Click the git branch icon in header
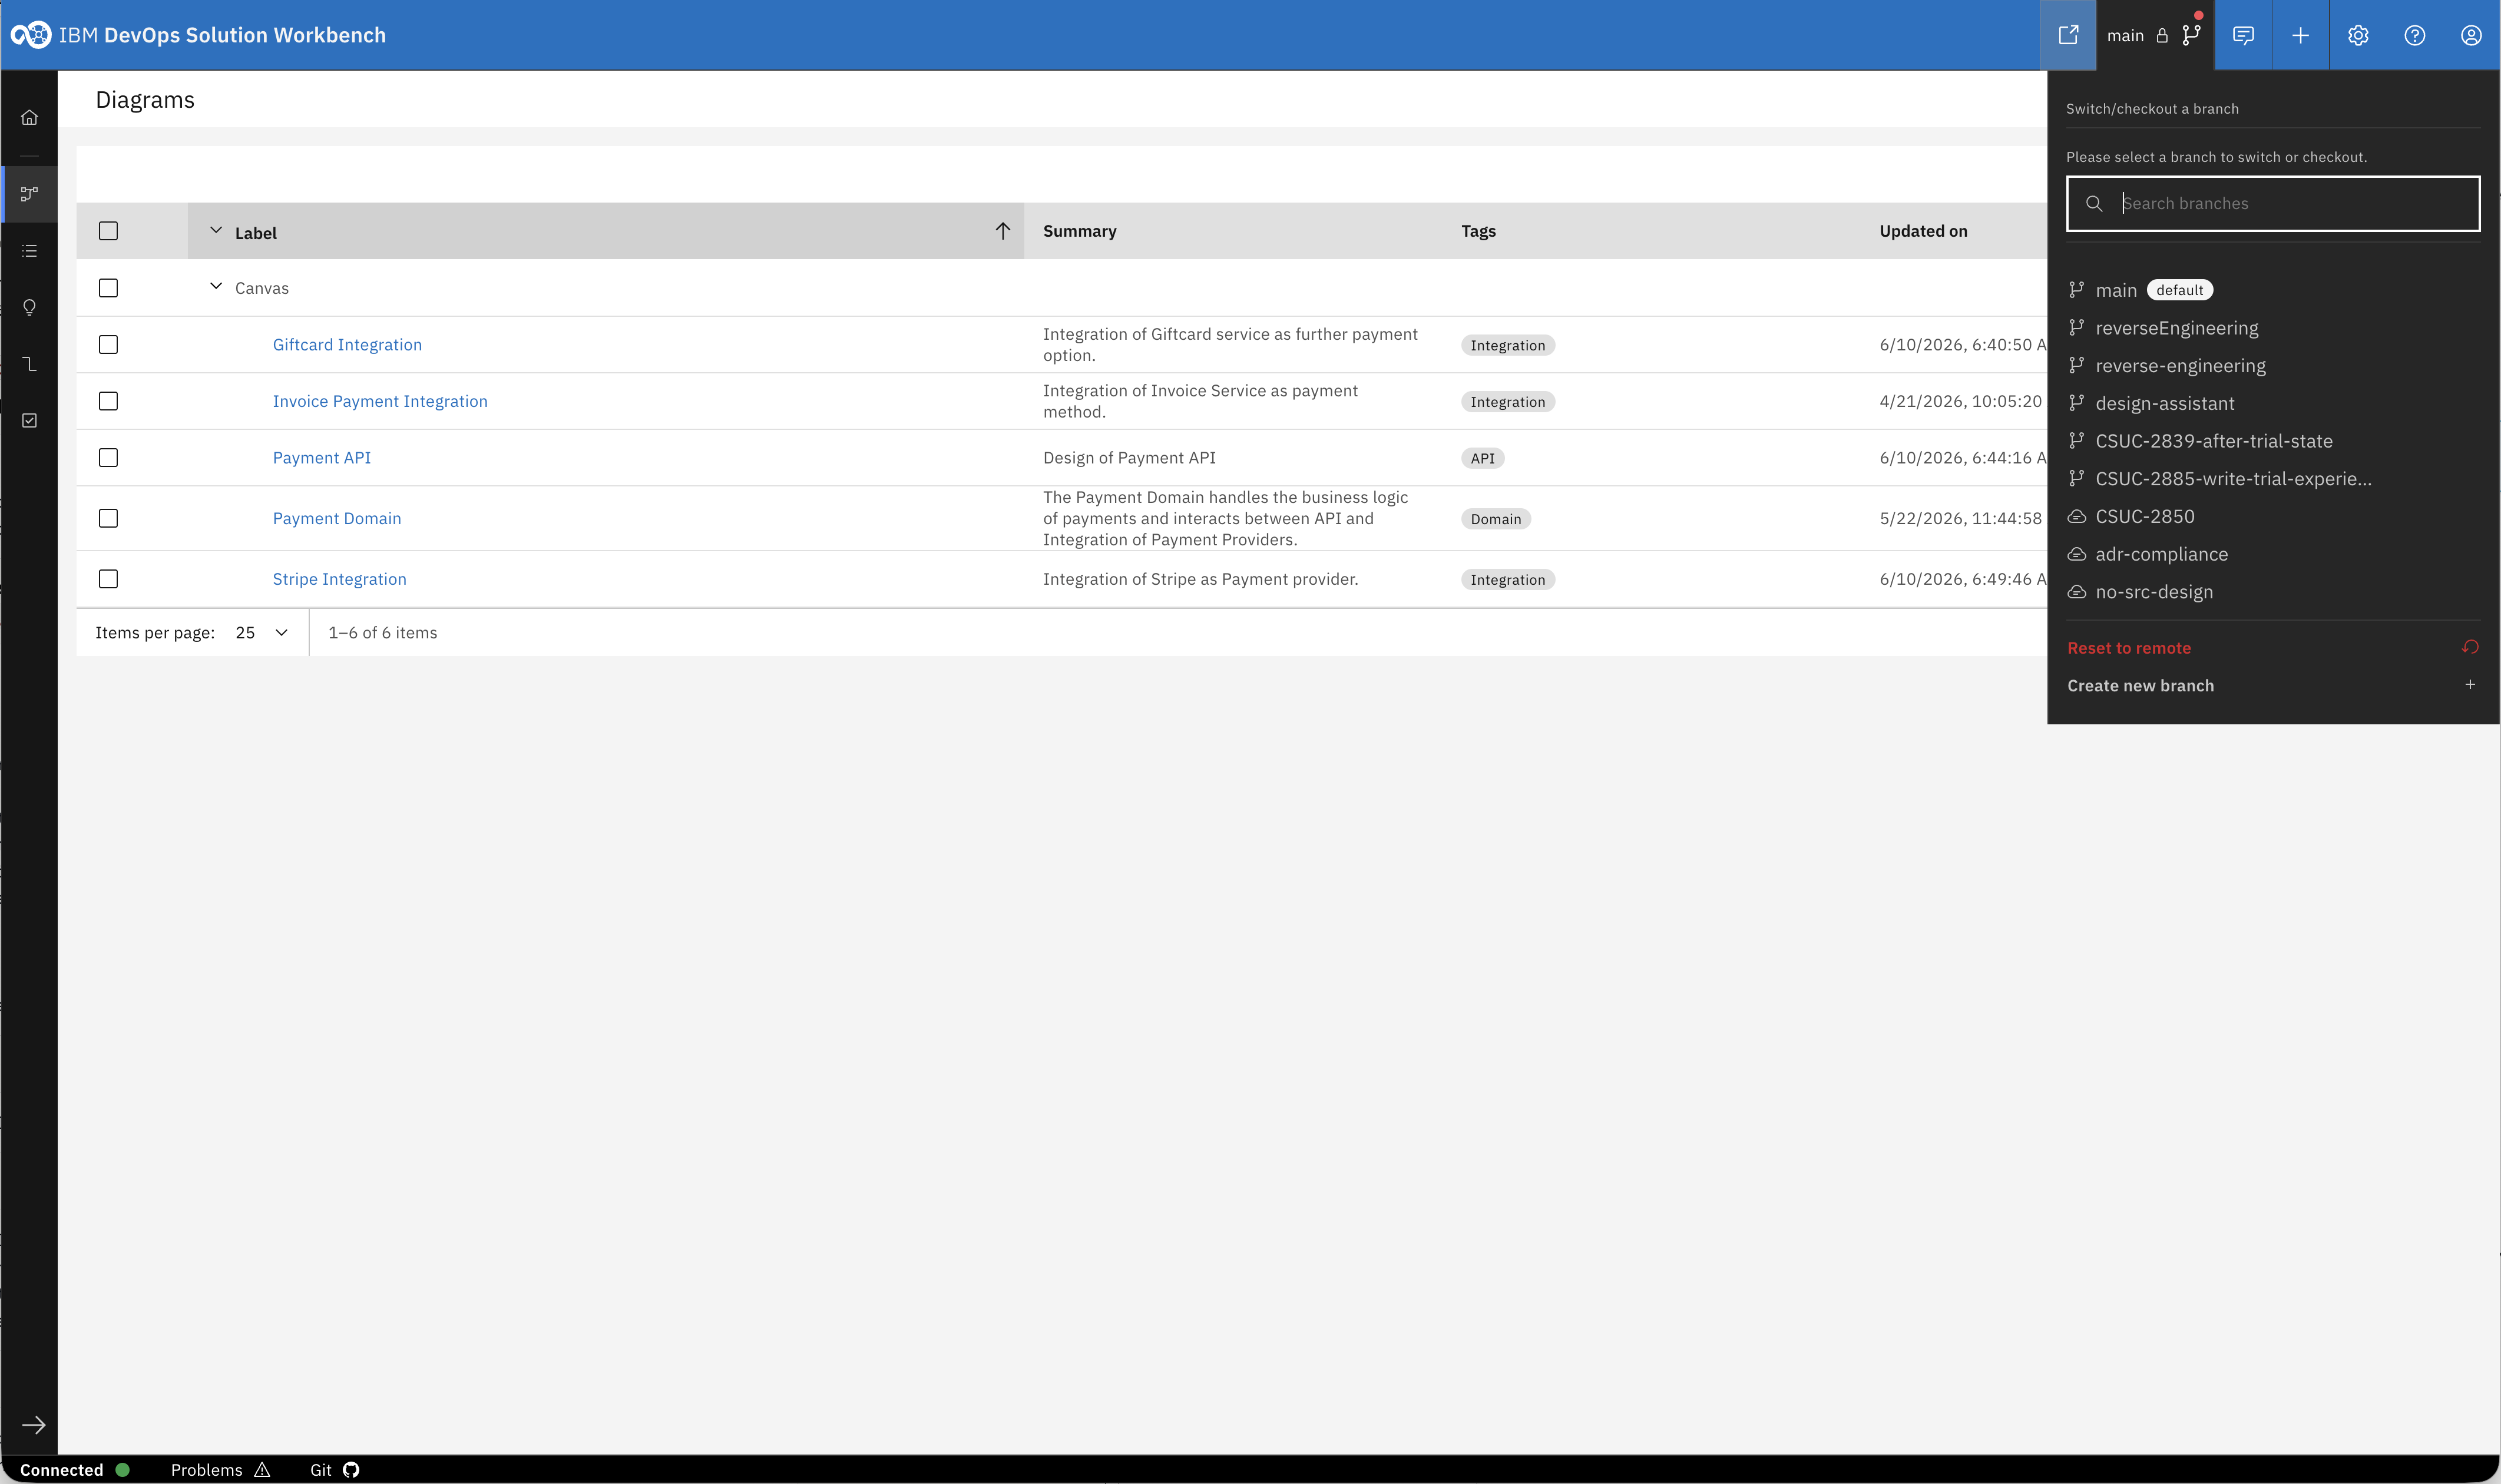Viewport: 2501px width, 1484px height. coord(2191,35)
